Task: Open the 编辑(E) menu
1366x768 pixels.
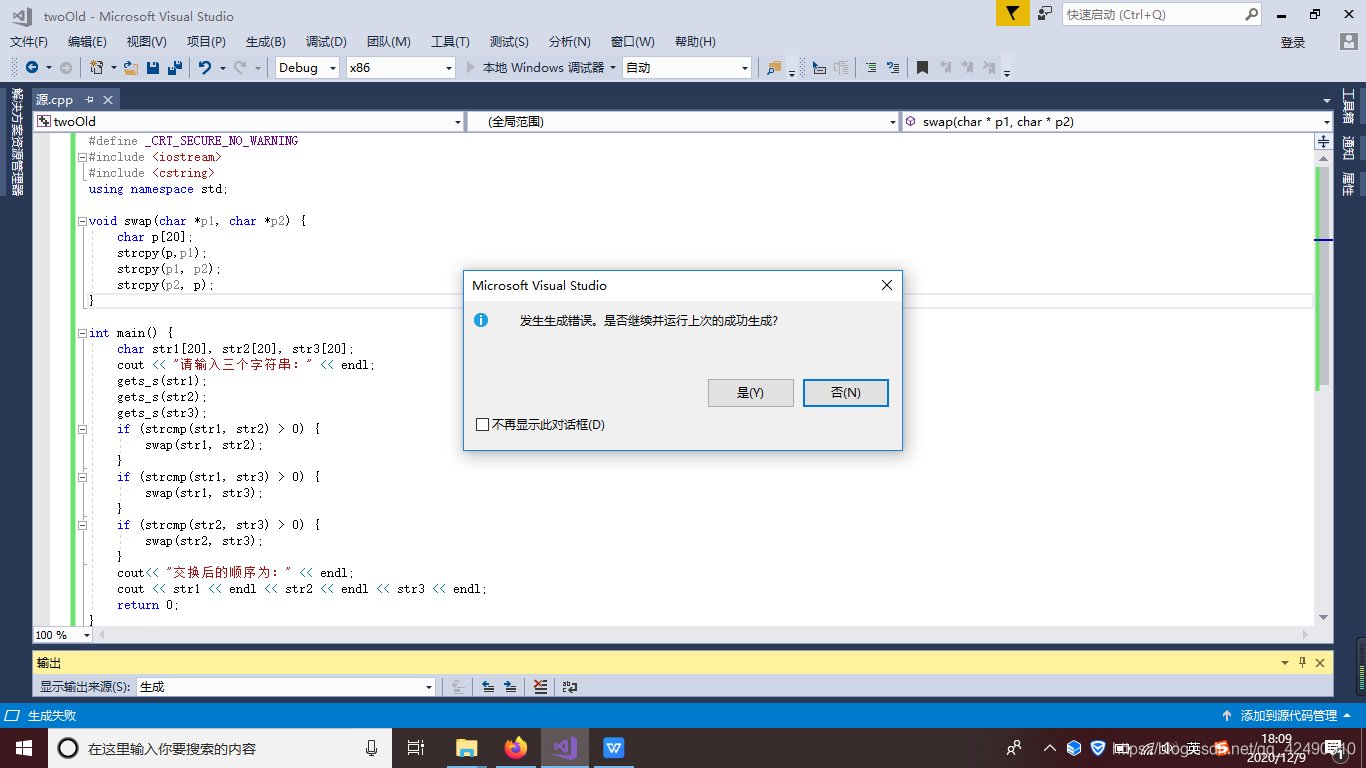Action: [87, 42]
